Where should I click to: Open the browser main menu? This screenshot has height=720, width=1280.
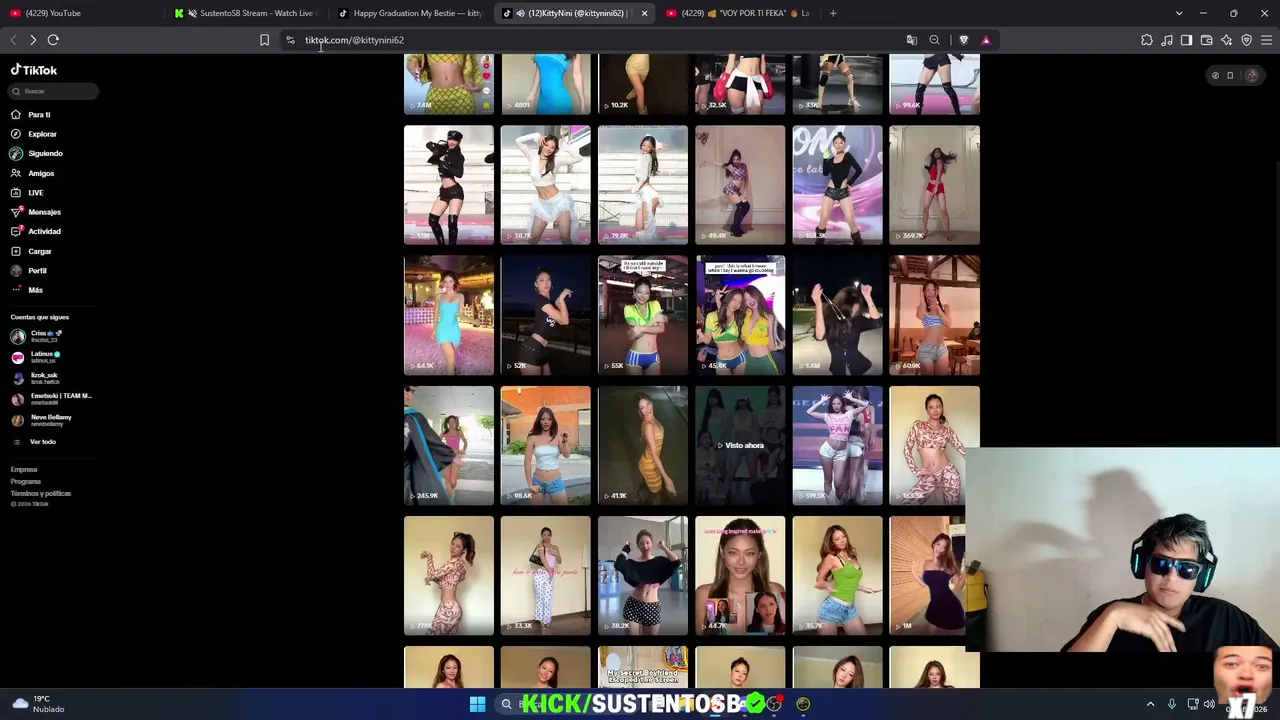[x=1267, y=40]
